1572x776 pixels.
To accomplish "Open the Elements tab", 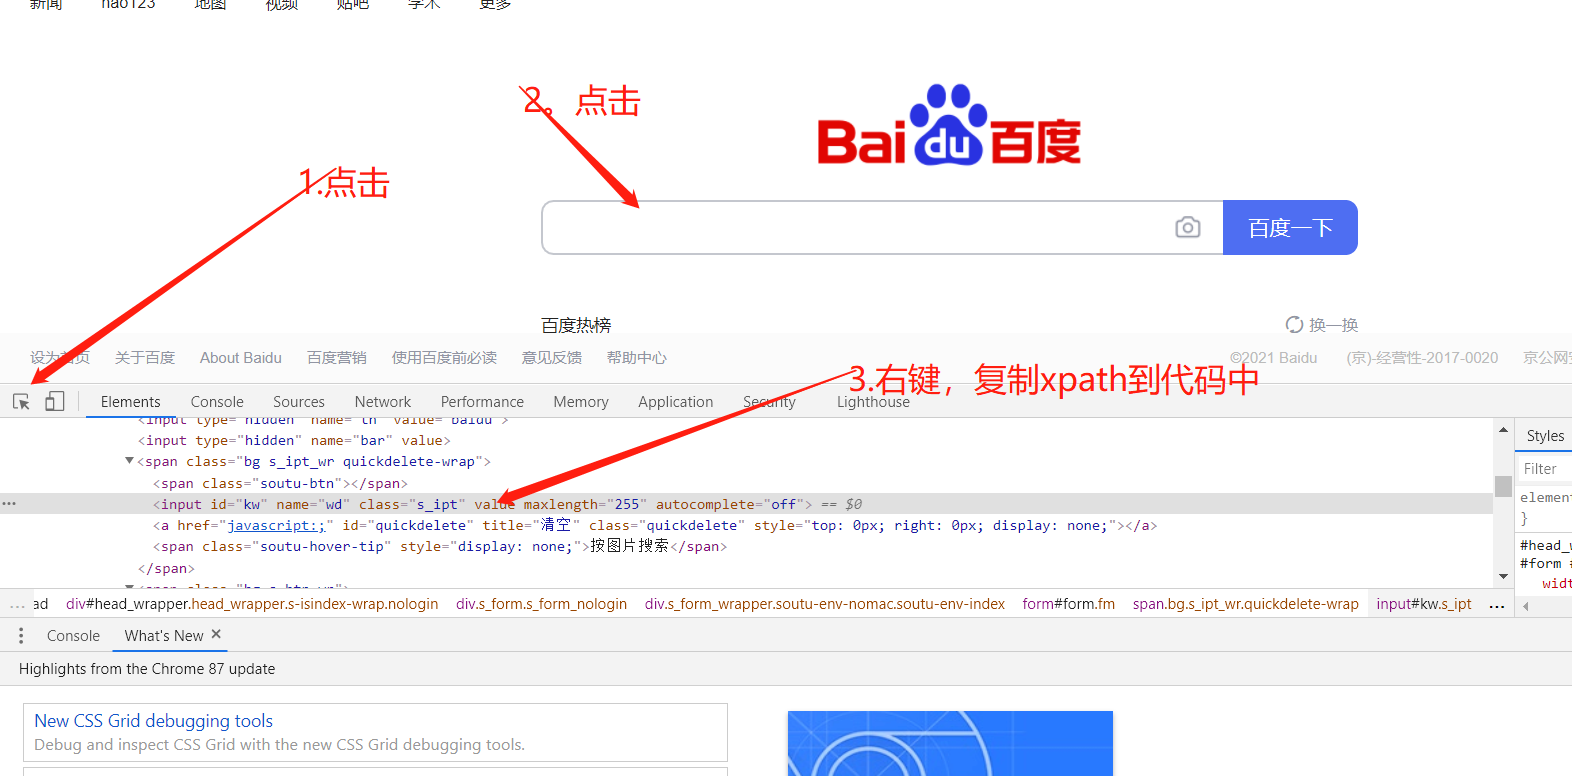I will [130, 401].
